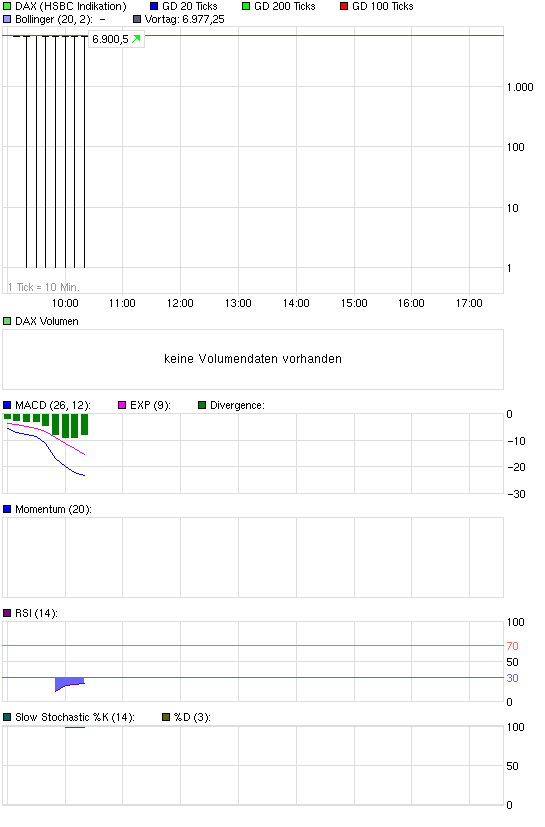The image size is (545, 827).
Task: Click the 10:00 time axis label
Action: pos(65,303)
